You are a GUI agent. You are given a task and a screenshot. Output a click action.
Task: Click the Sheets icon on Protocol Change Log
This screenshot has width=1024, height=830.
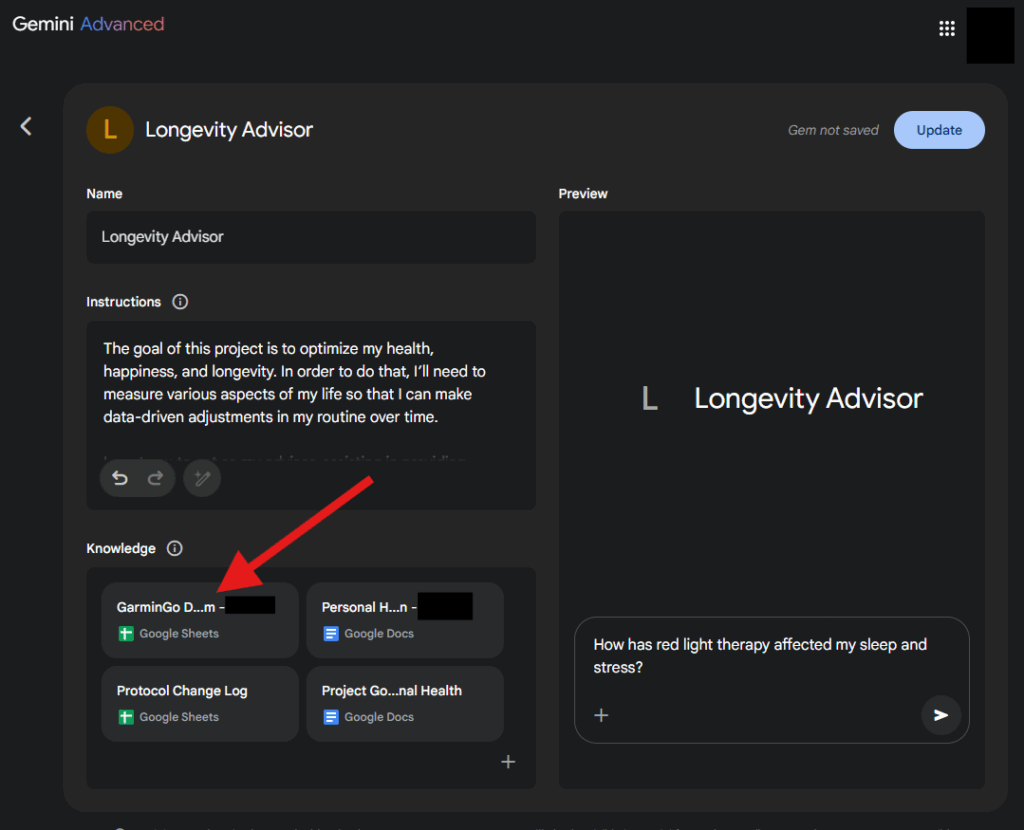[126, 717]
